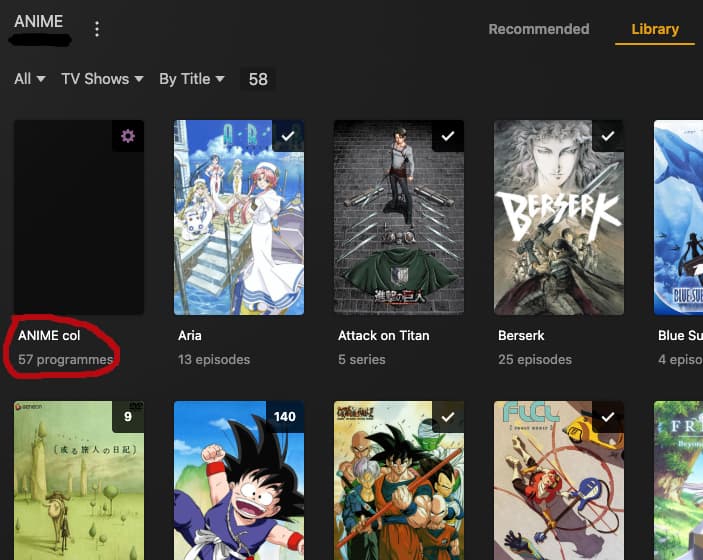Open the Berserk title link

point(521,335)
